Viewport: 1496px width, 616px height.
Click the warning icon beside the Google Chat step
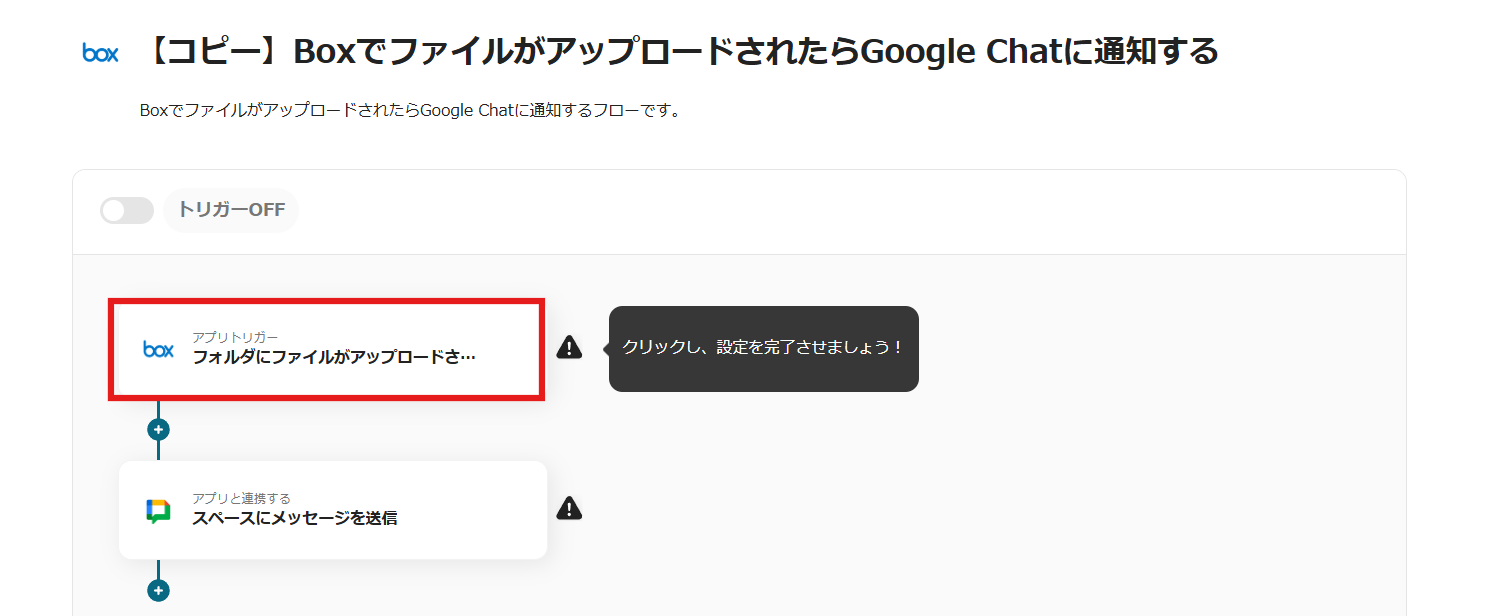click(569, 508)
